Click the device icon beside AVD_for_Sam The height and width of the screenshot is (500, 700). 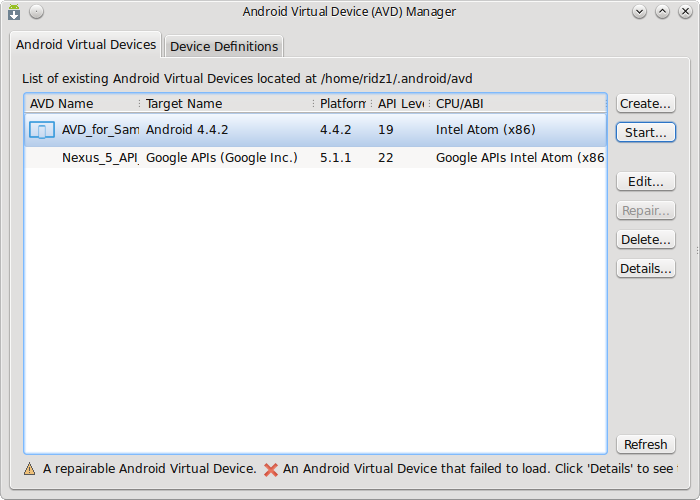coord(42,130)
